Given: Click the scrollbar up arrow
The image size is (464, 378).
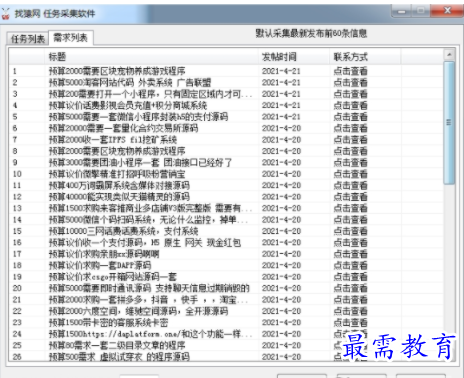Looking at the screenshot, I should 449,54.
